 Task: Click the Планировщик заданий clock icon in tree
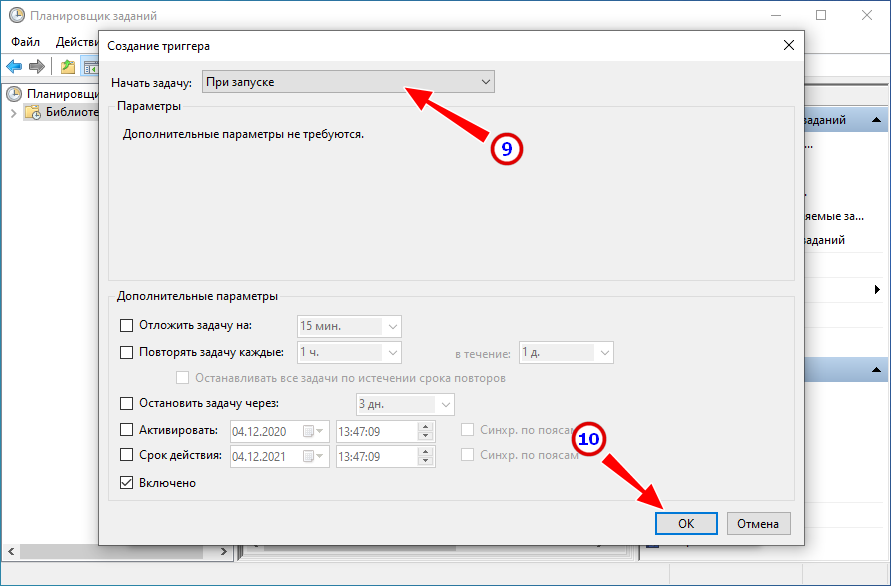(14, 94)
